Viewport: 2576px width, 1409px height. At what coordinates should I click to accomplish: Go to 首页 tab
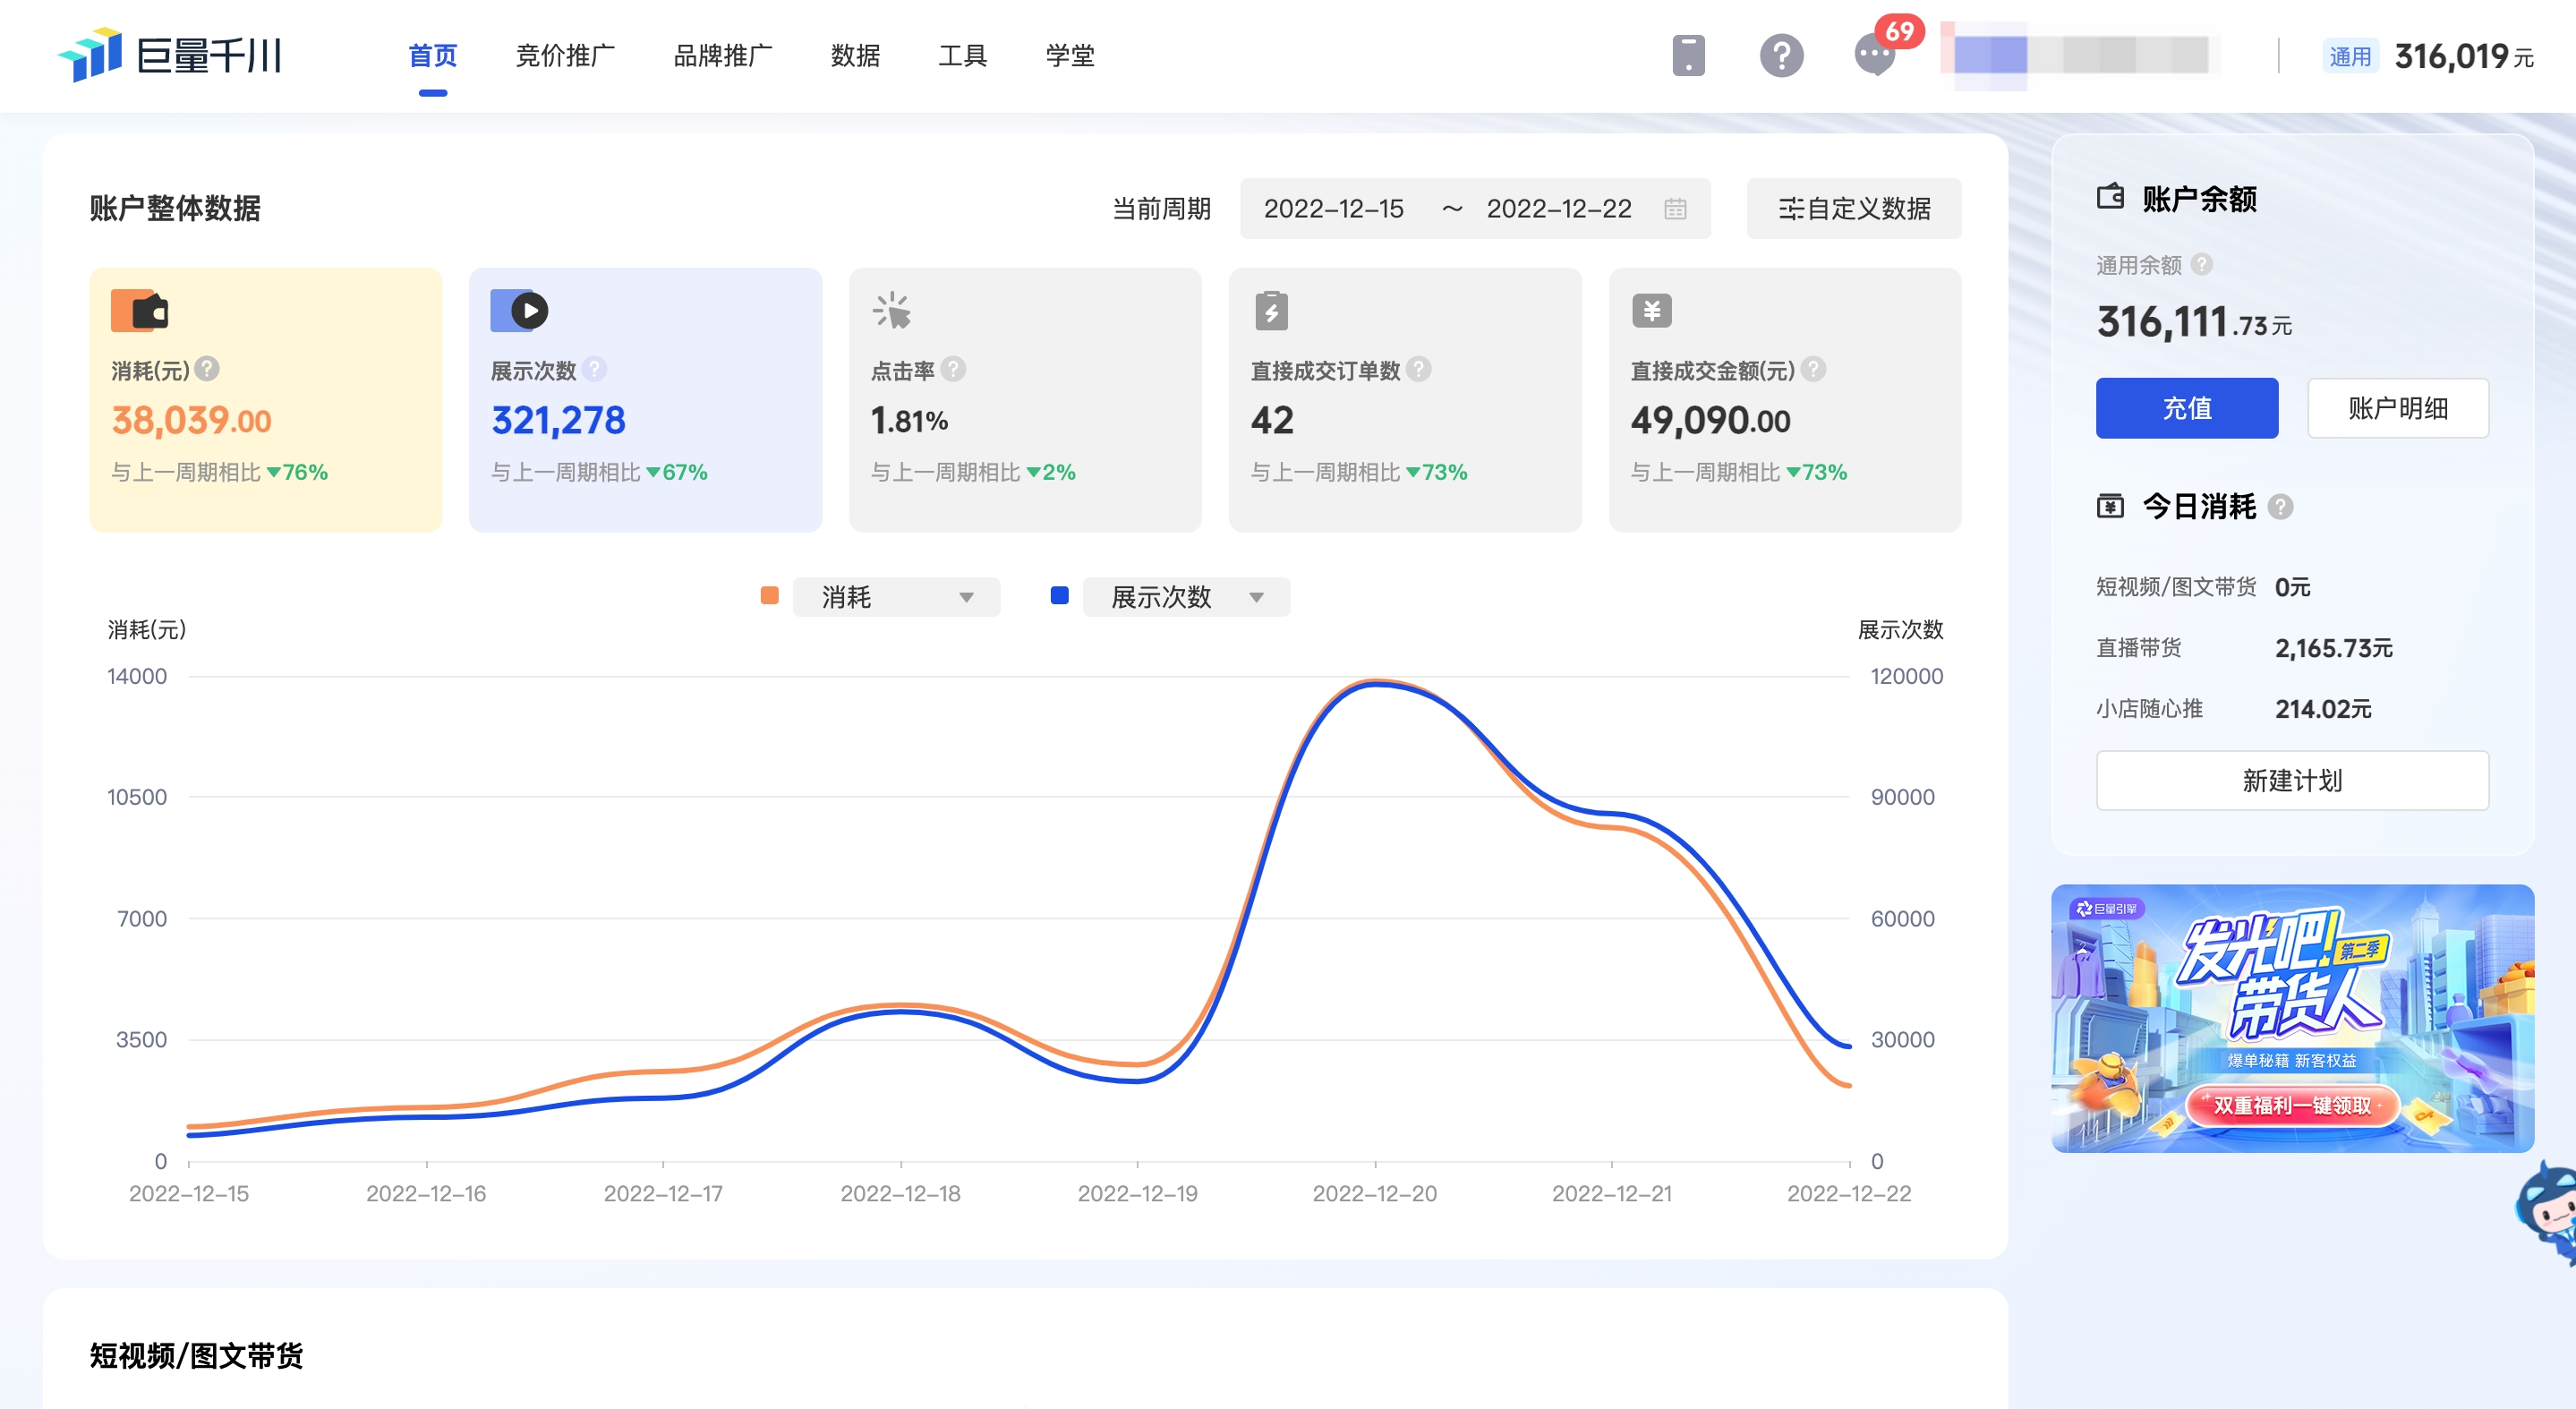(433, 56)
